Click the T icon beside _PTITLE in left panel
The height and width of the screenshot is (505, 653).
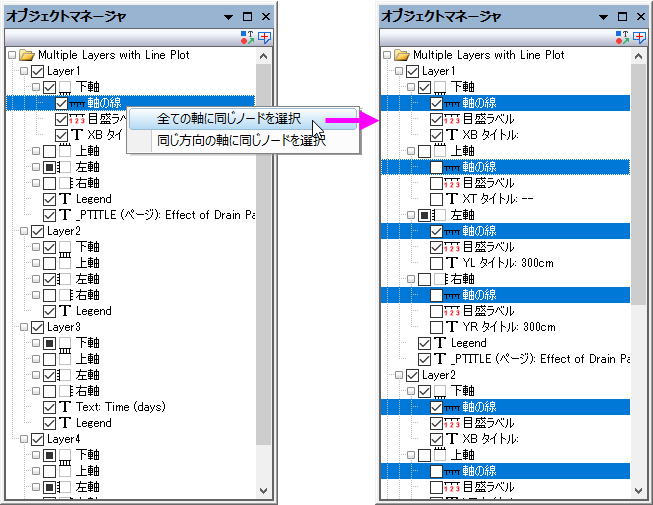pyautogui.click(x=65, y=215)
